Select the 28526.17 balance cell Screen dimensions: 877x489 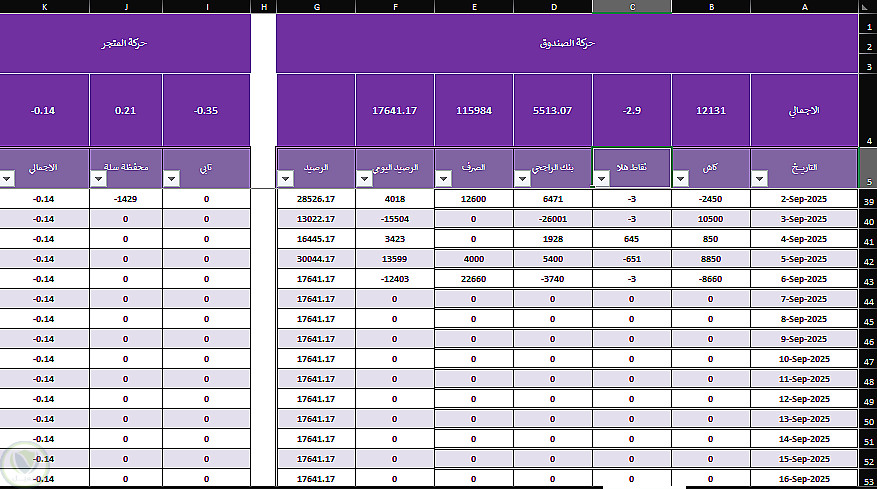(316, 199)
